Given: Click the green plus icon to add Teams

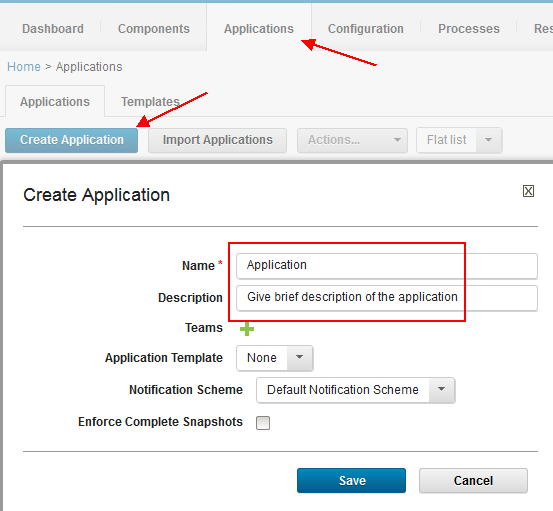Looking at the screenshot, I should click(247, 329).
